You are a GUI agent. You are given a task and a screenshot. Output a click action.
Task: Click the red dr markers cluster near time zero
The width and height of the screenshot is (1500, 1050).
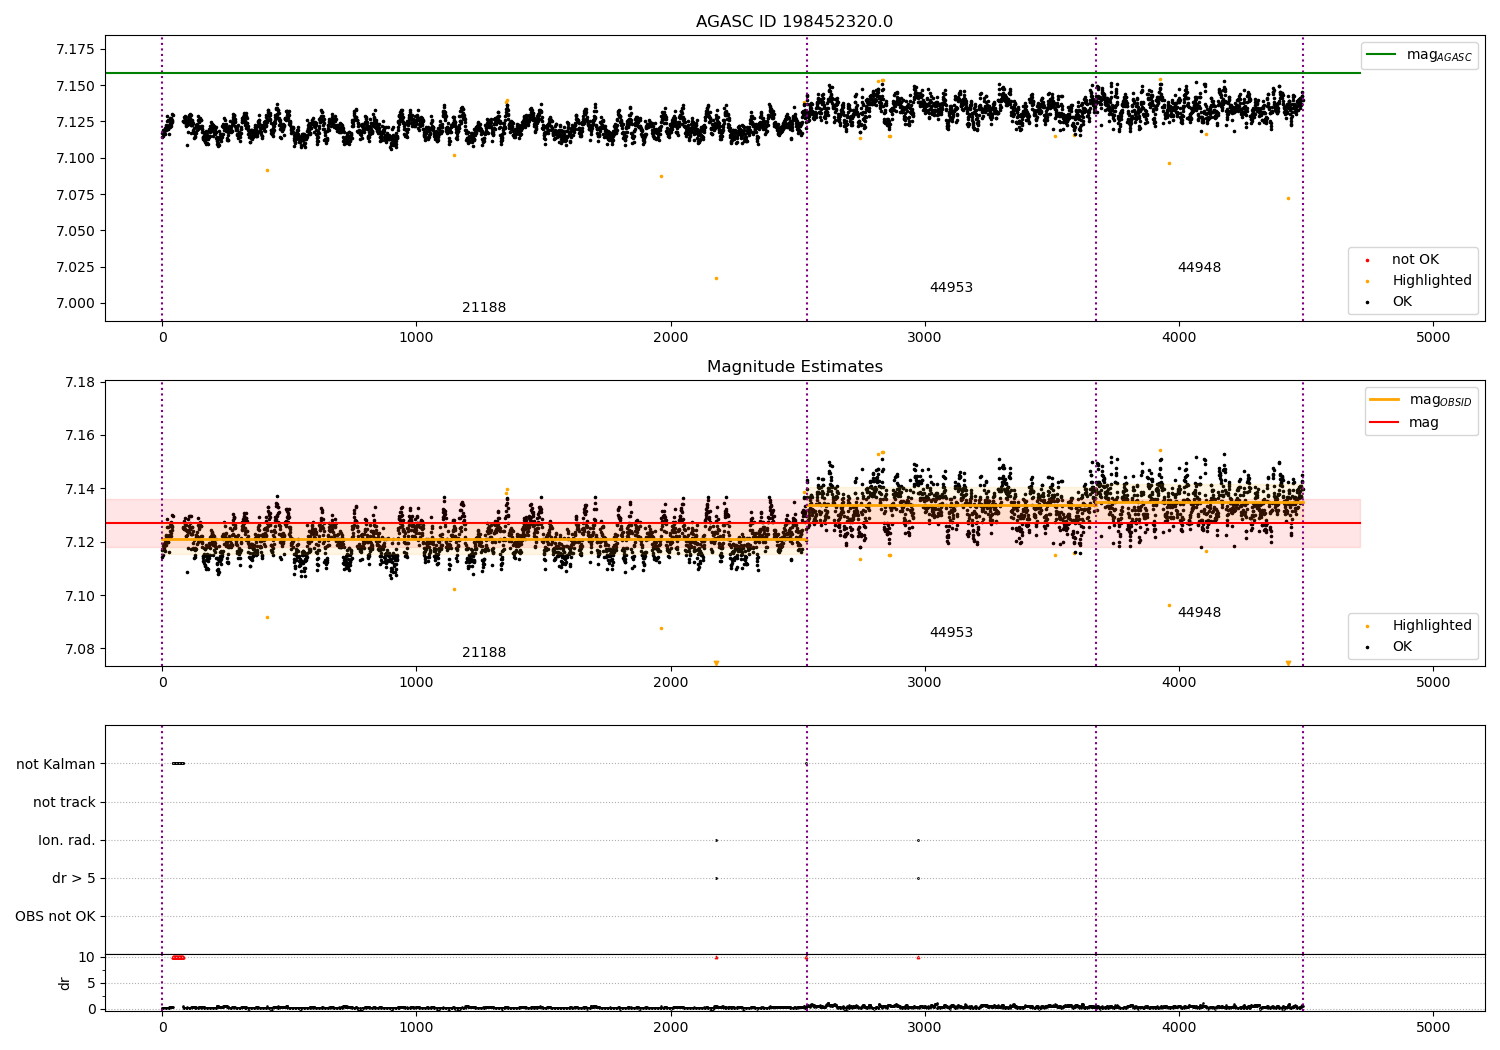pos(178,957)
